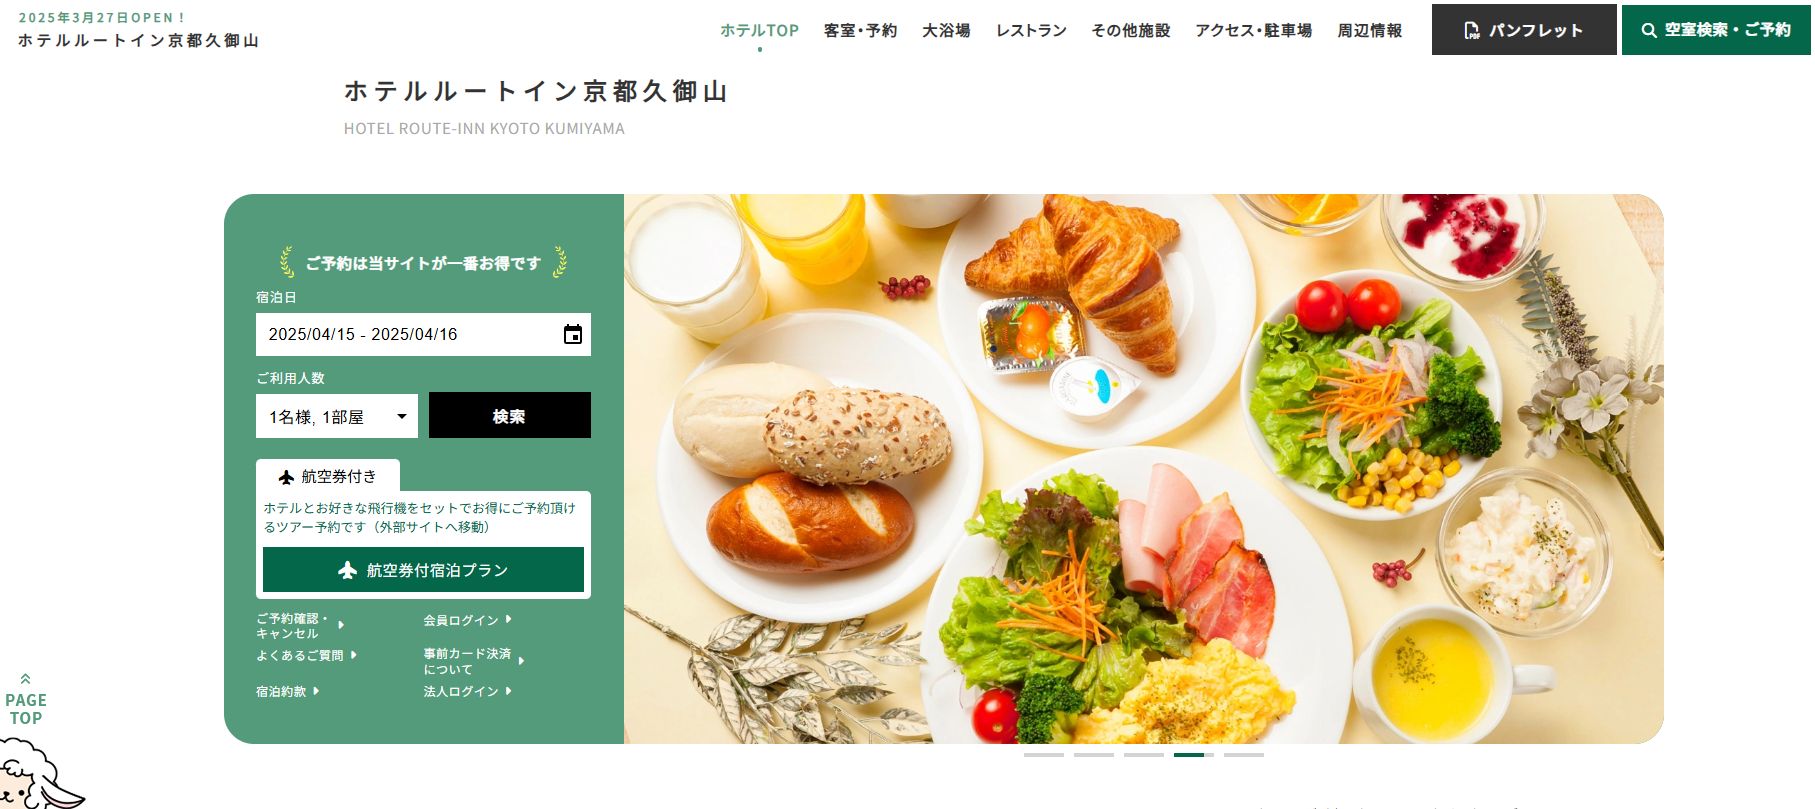The width and height of the screenshot is (1815, 809).
Task: Open アクセス・駐車場 navigation item
Action: 1253,31
